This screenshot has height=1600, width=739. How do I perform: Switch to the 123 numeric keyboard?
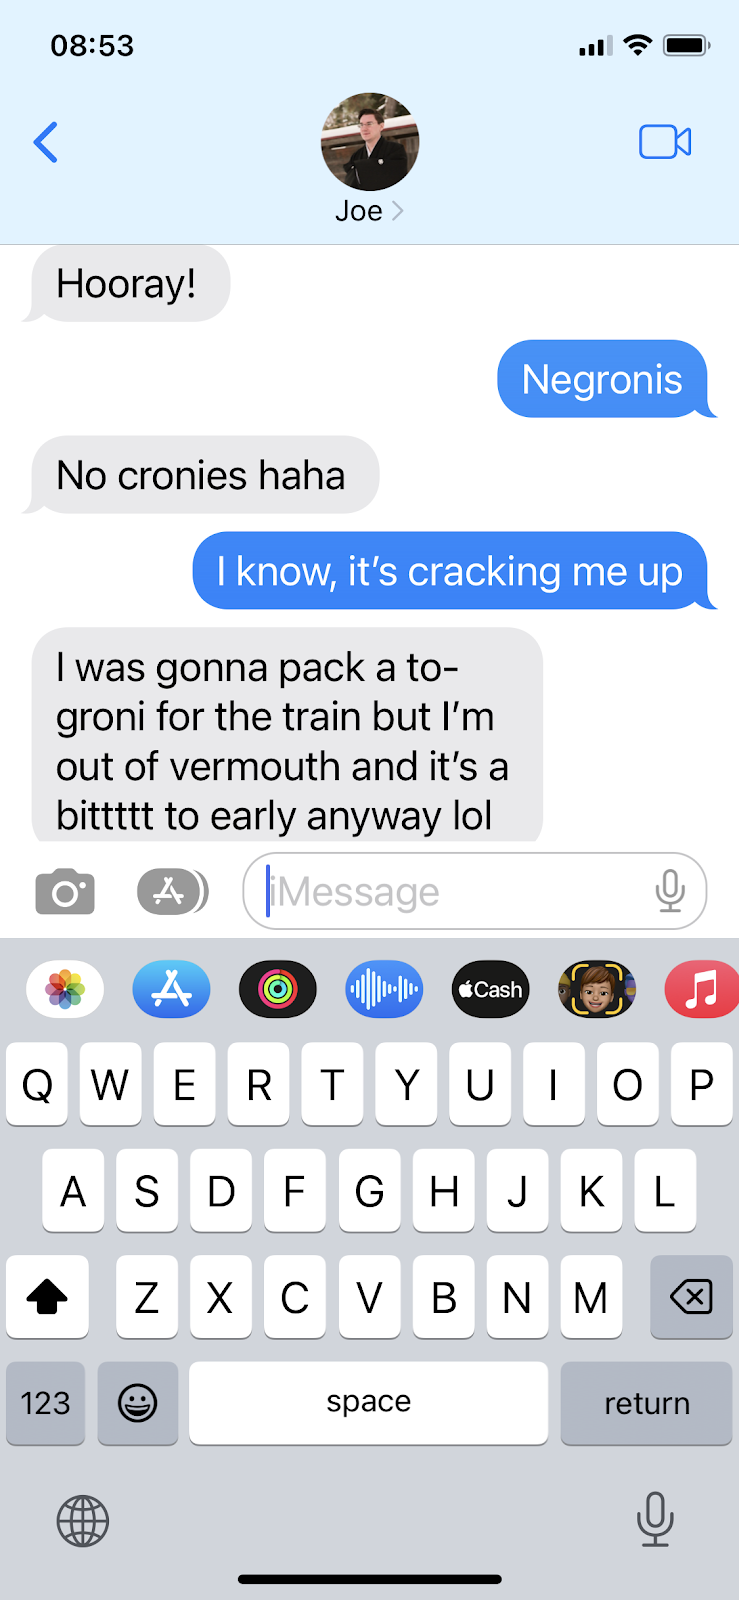tap(45, 1403)
